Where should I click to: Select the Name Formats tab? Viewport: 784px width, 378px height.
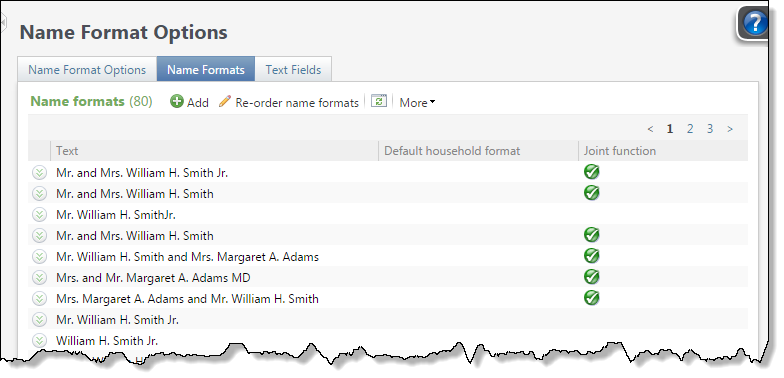(x=206, y=70)
